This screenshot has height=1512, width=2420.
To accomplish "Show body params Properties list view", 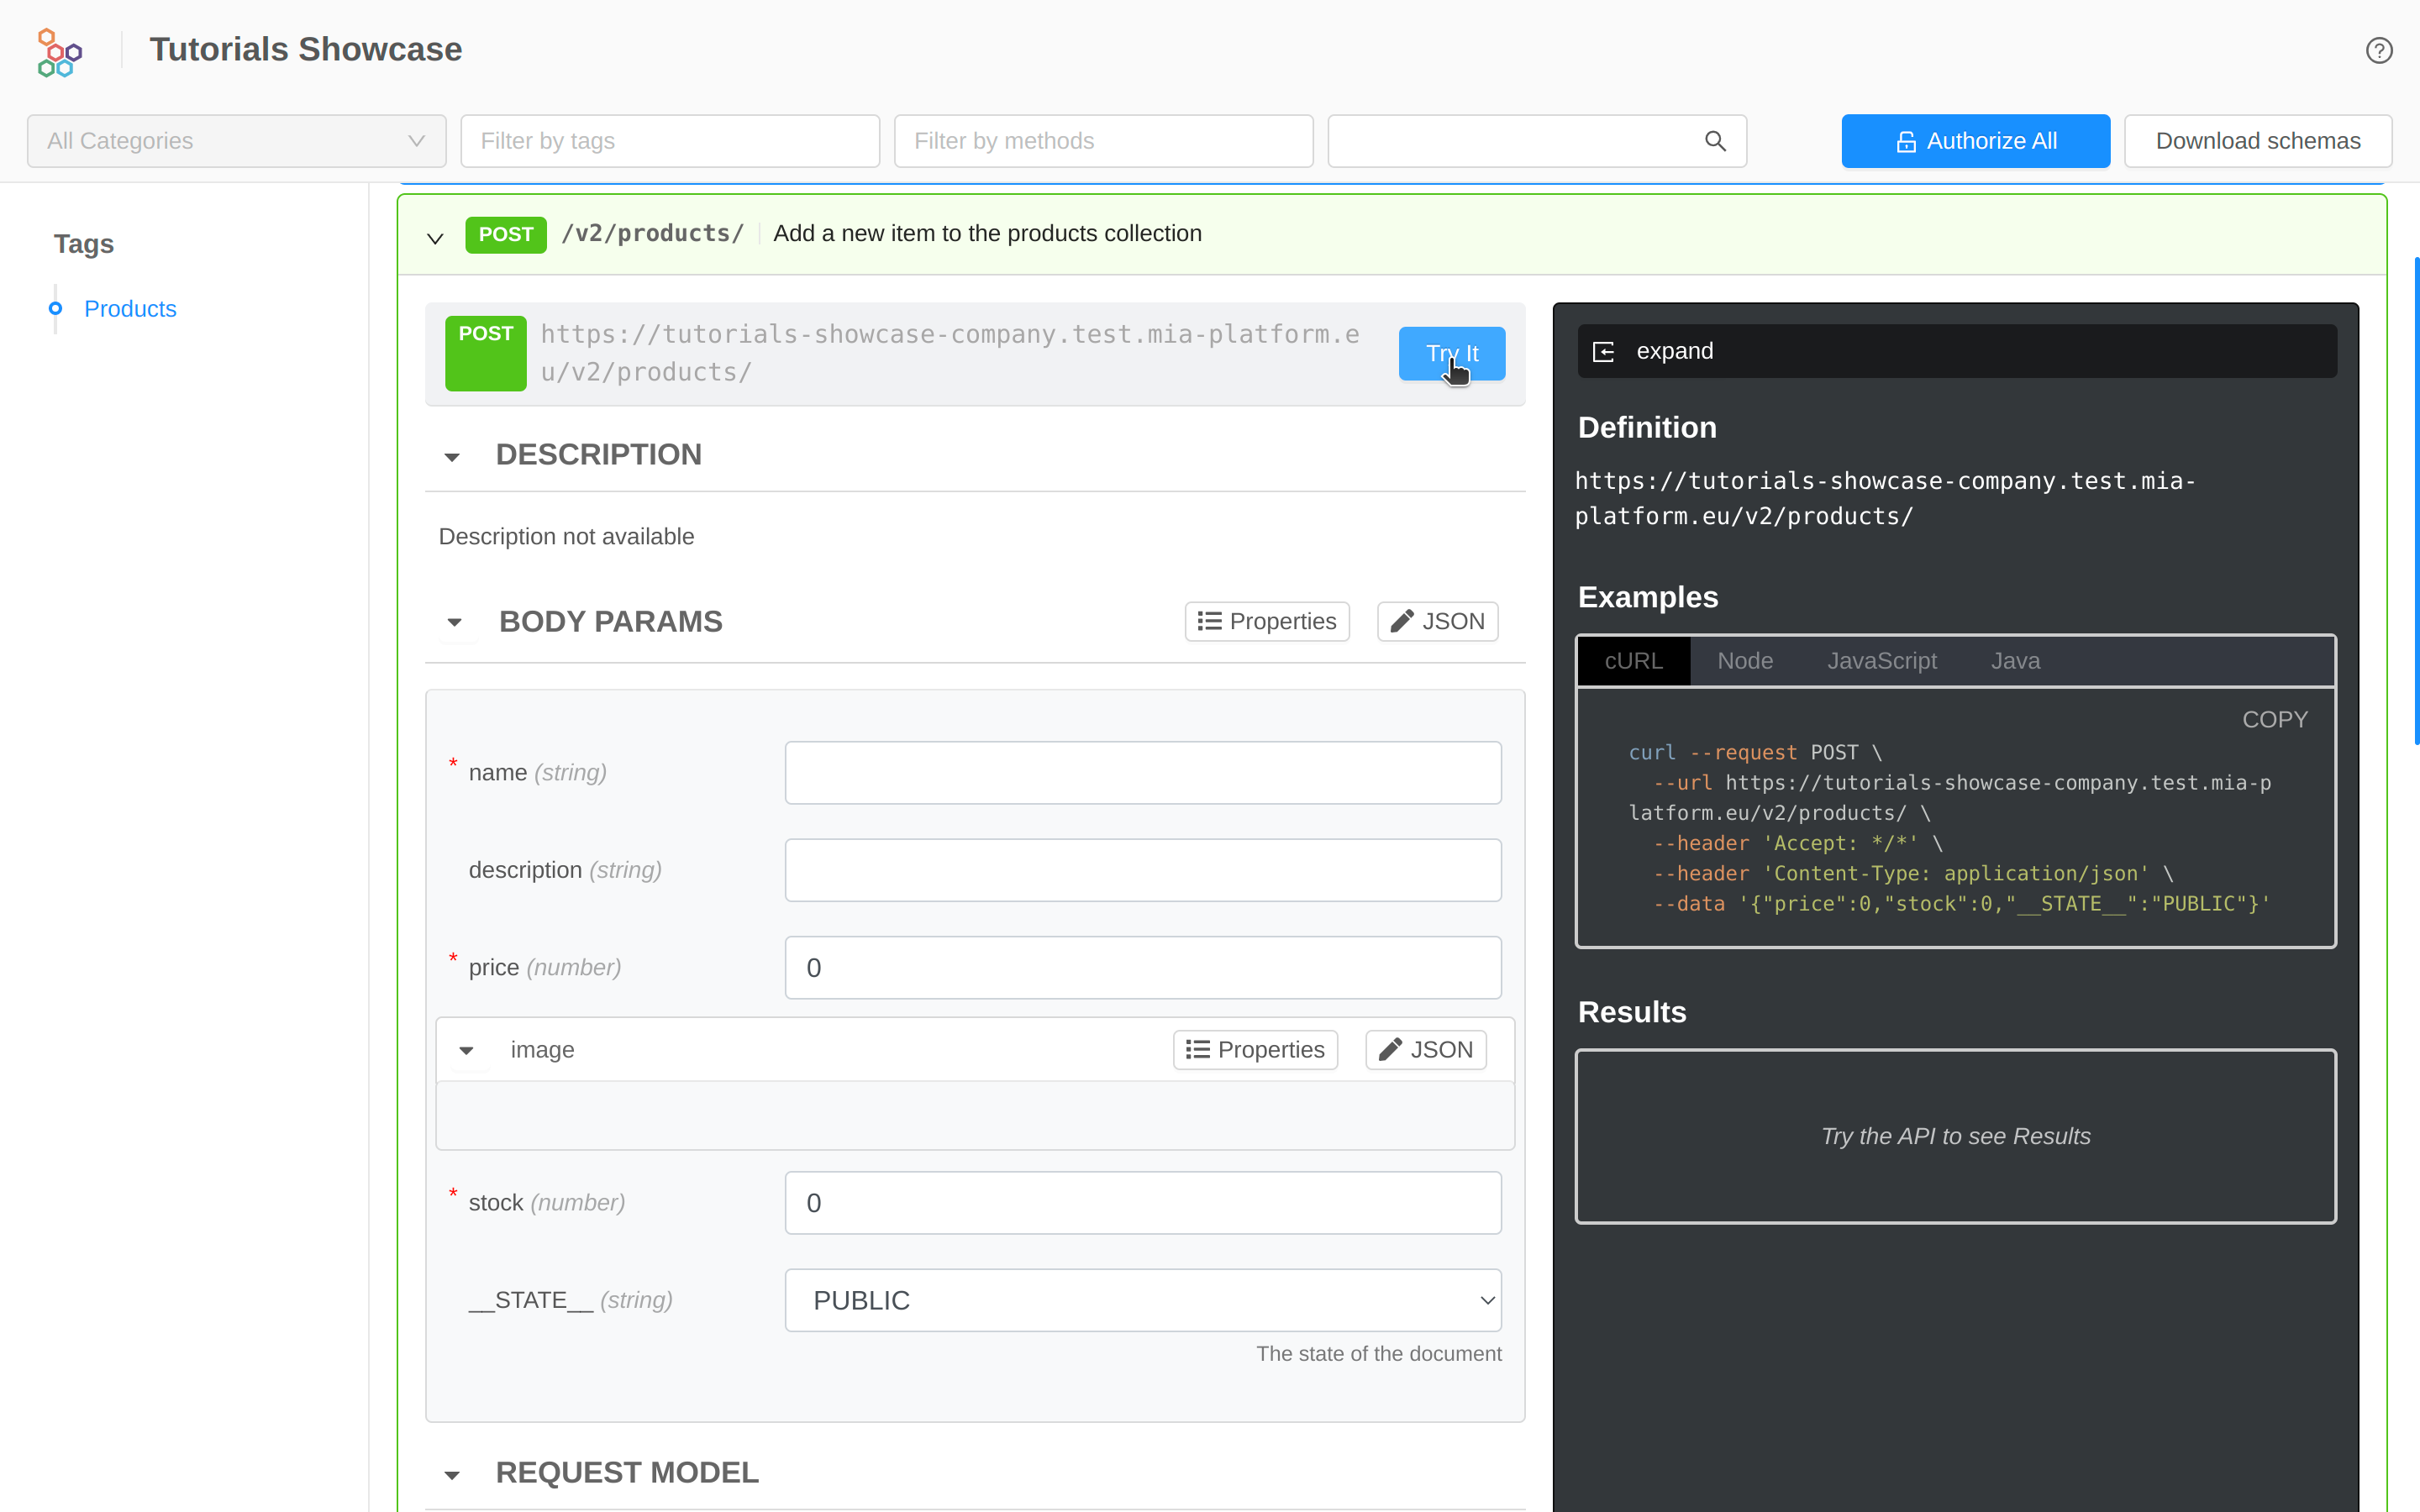I will click(1266, 621).
